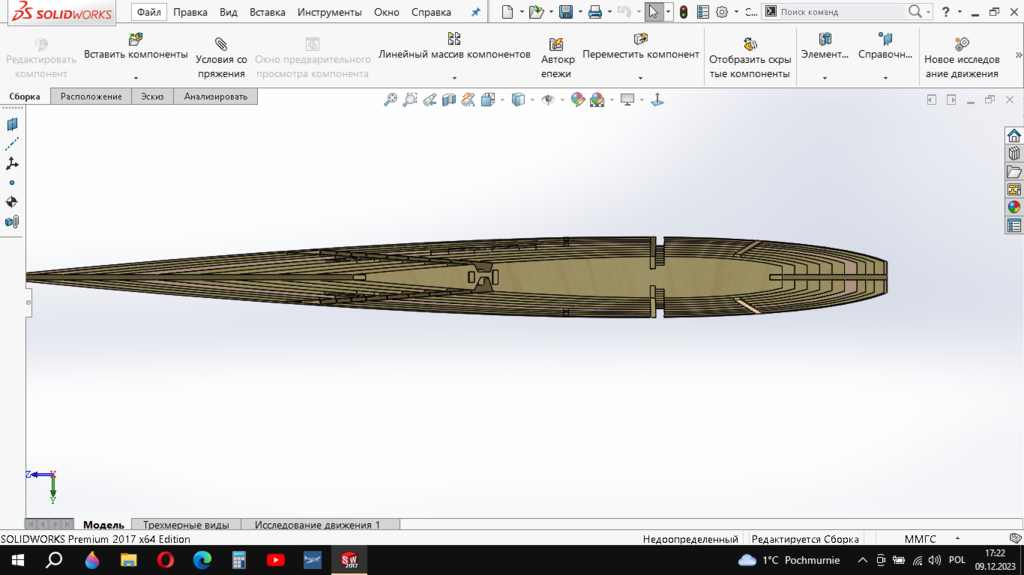1024x575 pixels.
Task: Click the Zoom to Fit magnifier icon
Action: (391, 100)
